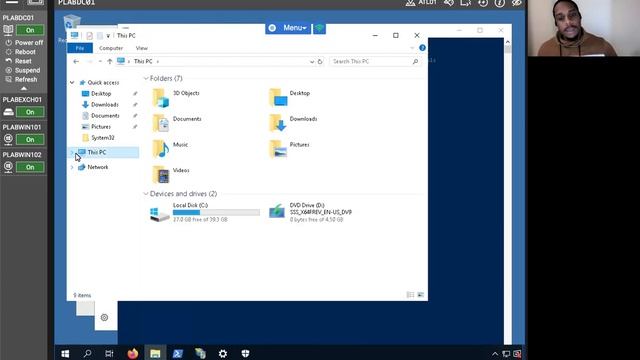640x360 pixels.
Task: Open the 3D Objects folder
Action: (x=176, y=98)
